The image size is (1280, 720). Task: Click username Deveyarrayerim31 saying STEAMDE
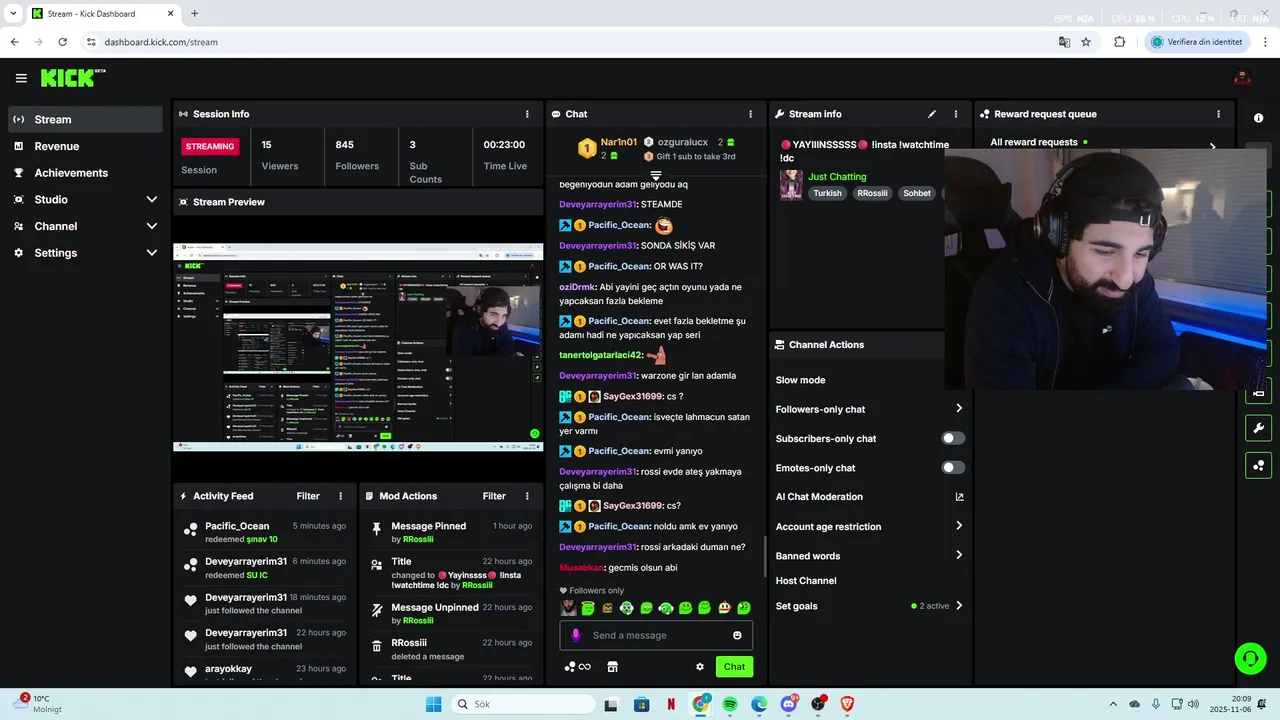pyautogui.click(x=597, y=204)
